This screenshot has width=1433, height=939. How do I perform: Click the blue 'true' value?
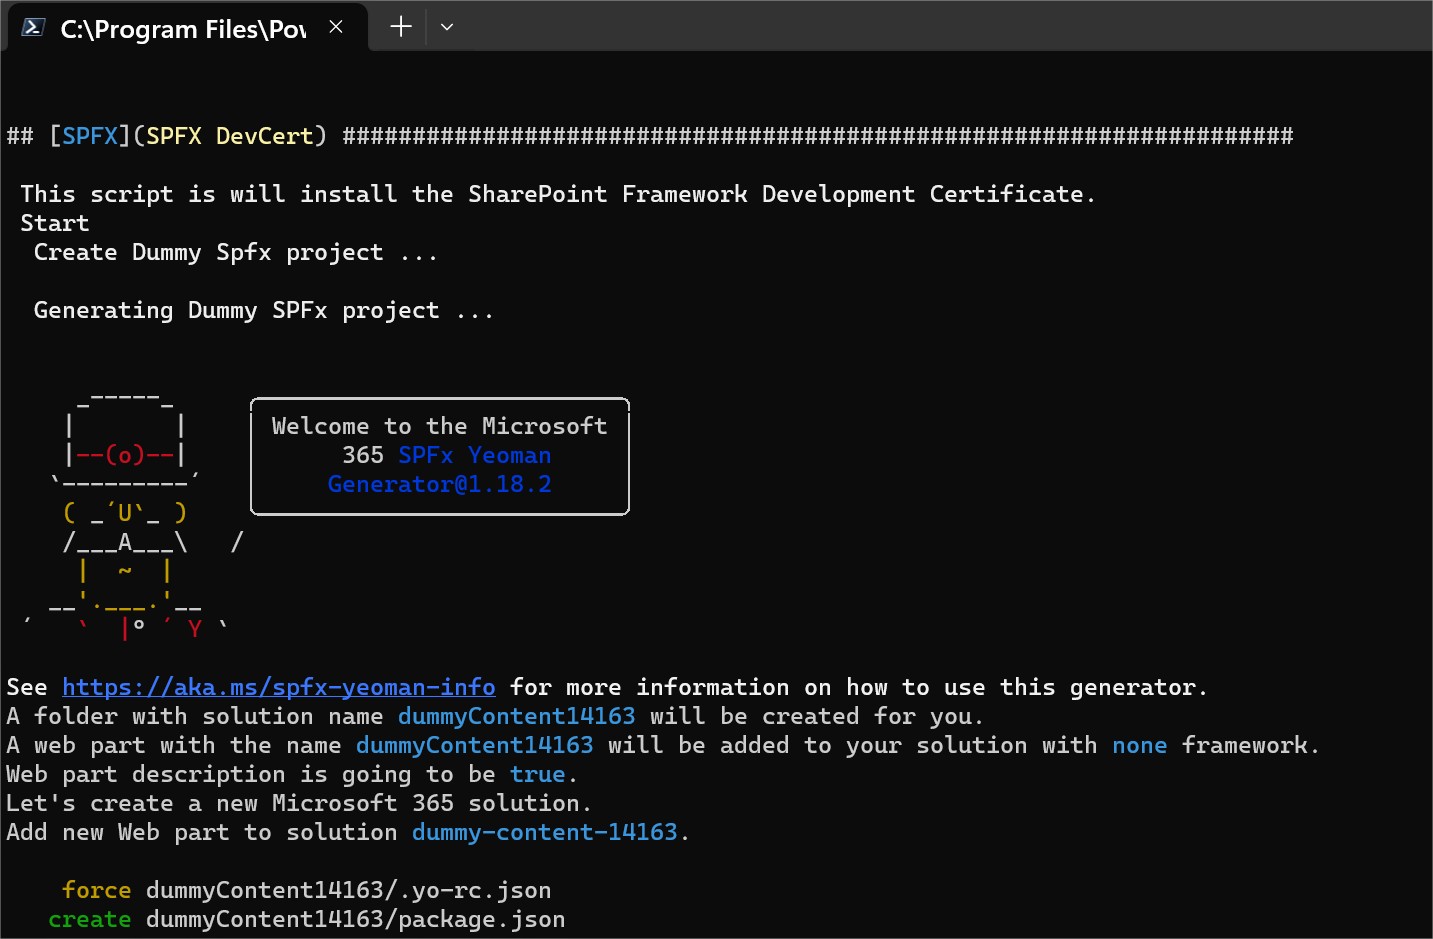538,774
